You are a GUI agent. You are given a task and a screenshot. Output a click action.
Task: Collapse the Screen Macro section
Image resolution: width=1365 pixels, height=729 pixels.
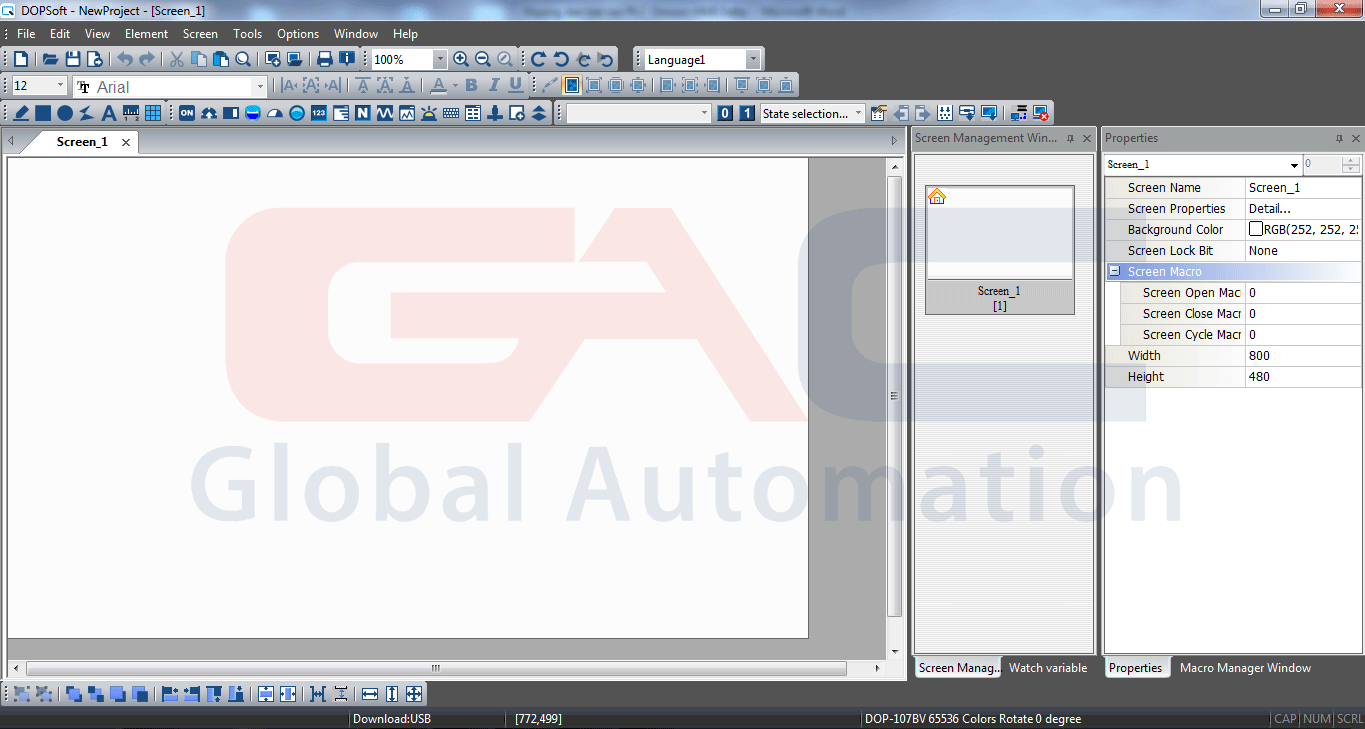pos(1114,272)
